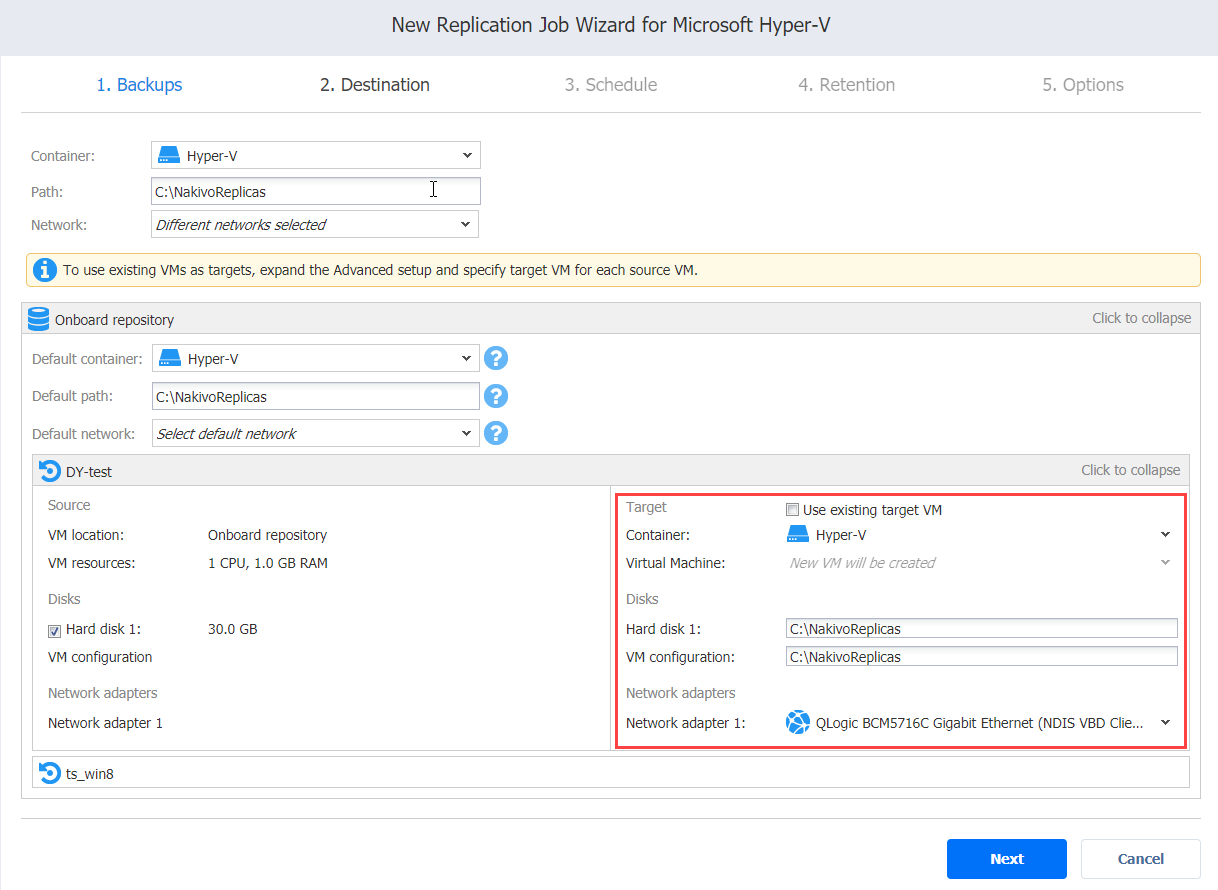Click the Hyper-V icon in the top Container box

(x=169, y=155)
